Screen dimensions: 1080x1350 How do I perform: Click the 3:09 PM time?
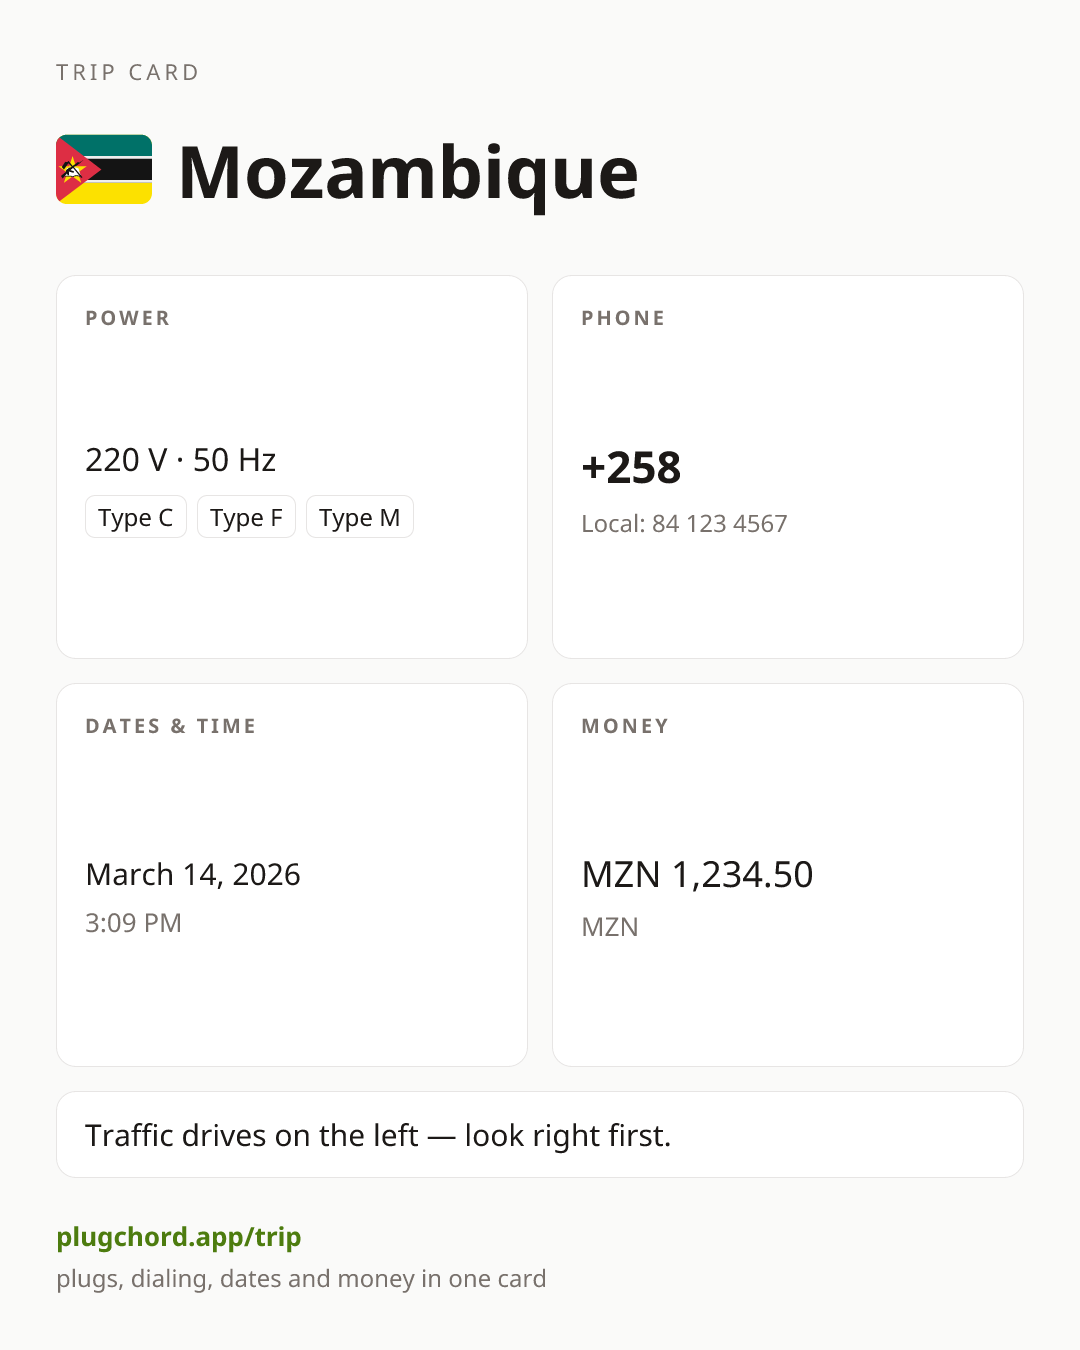pos(133,923)
